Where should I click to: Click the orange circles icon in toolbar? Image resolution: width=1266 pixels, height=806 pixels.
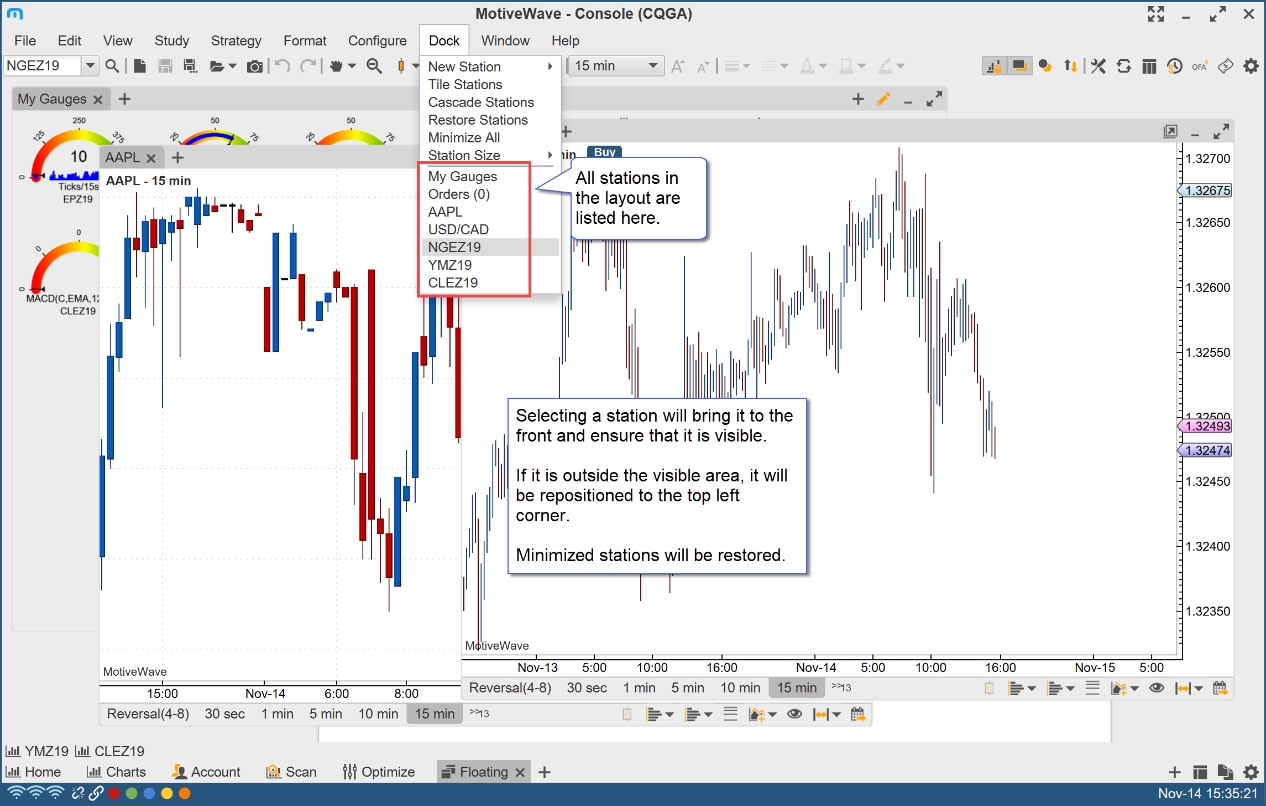[x=1045, y=66]
